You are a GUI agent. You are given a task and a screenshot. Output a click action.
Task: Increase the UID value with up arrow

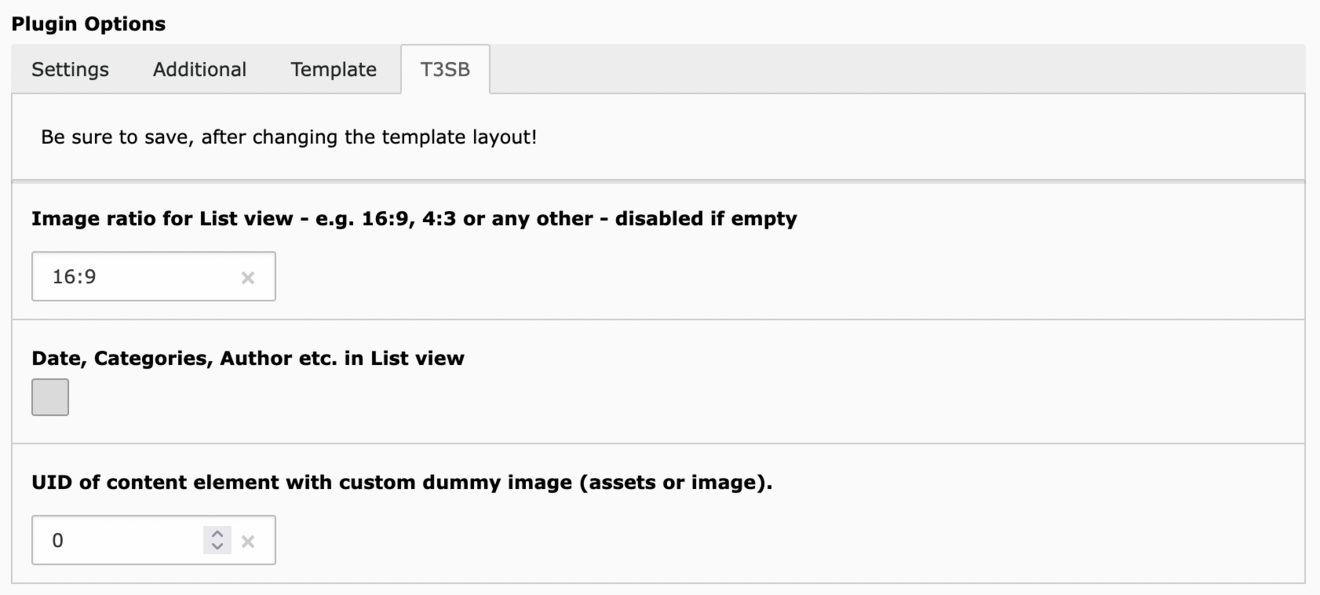point(217,535)
